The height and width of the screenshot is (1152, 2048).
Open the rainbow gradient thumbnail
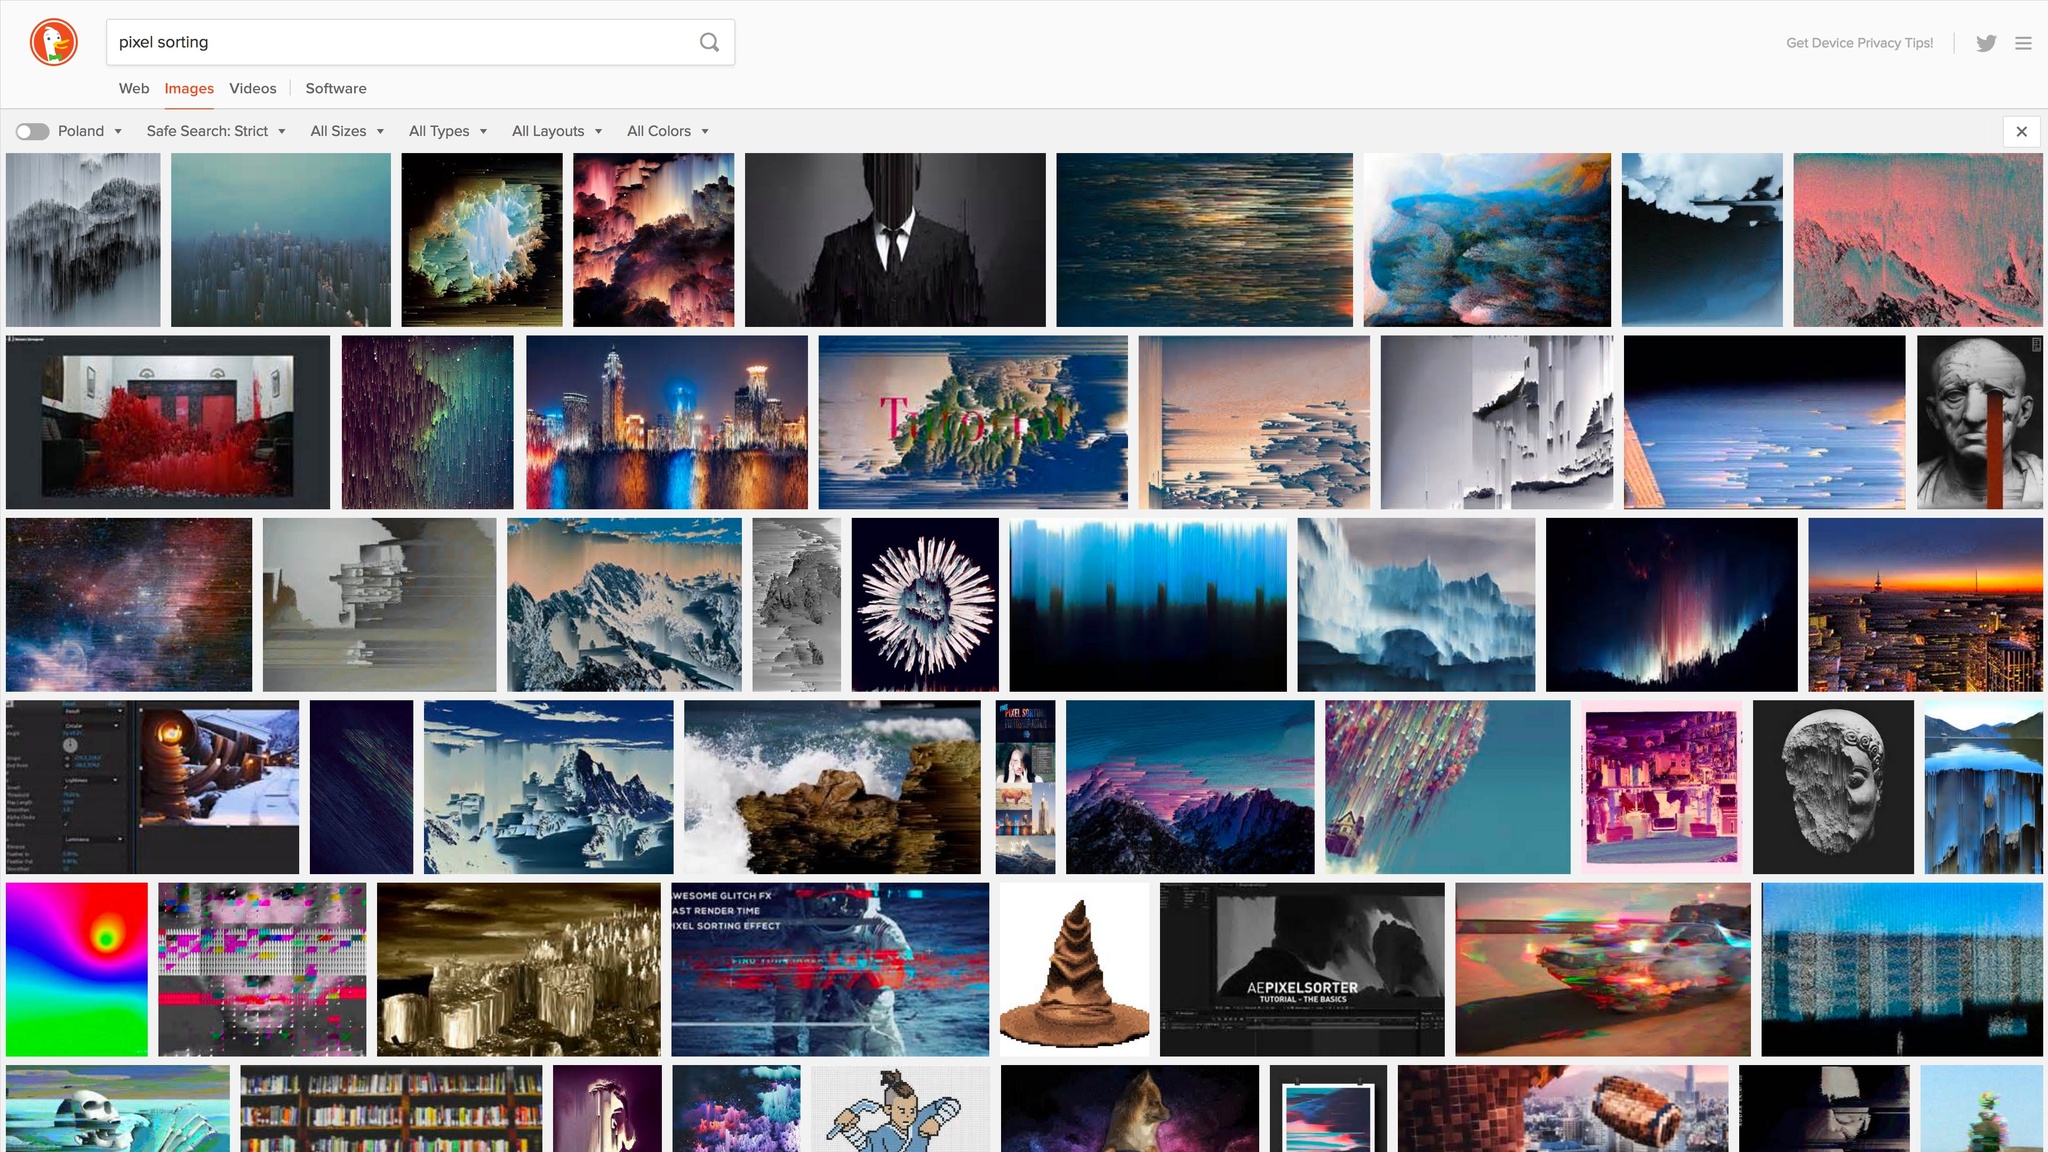click(x=77, y=969)
